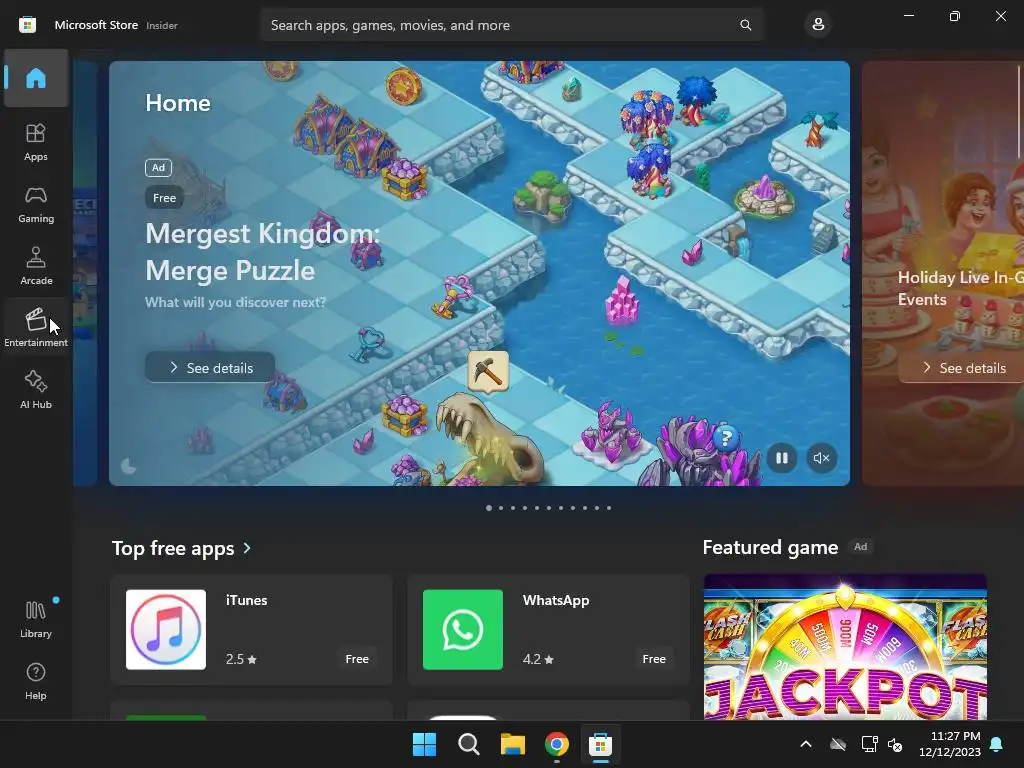This screenshot has width=1024, height=768.
Task: See details for Holiday Live In-Game Events
Action: point(963,368)
